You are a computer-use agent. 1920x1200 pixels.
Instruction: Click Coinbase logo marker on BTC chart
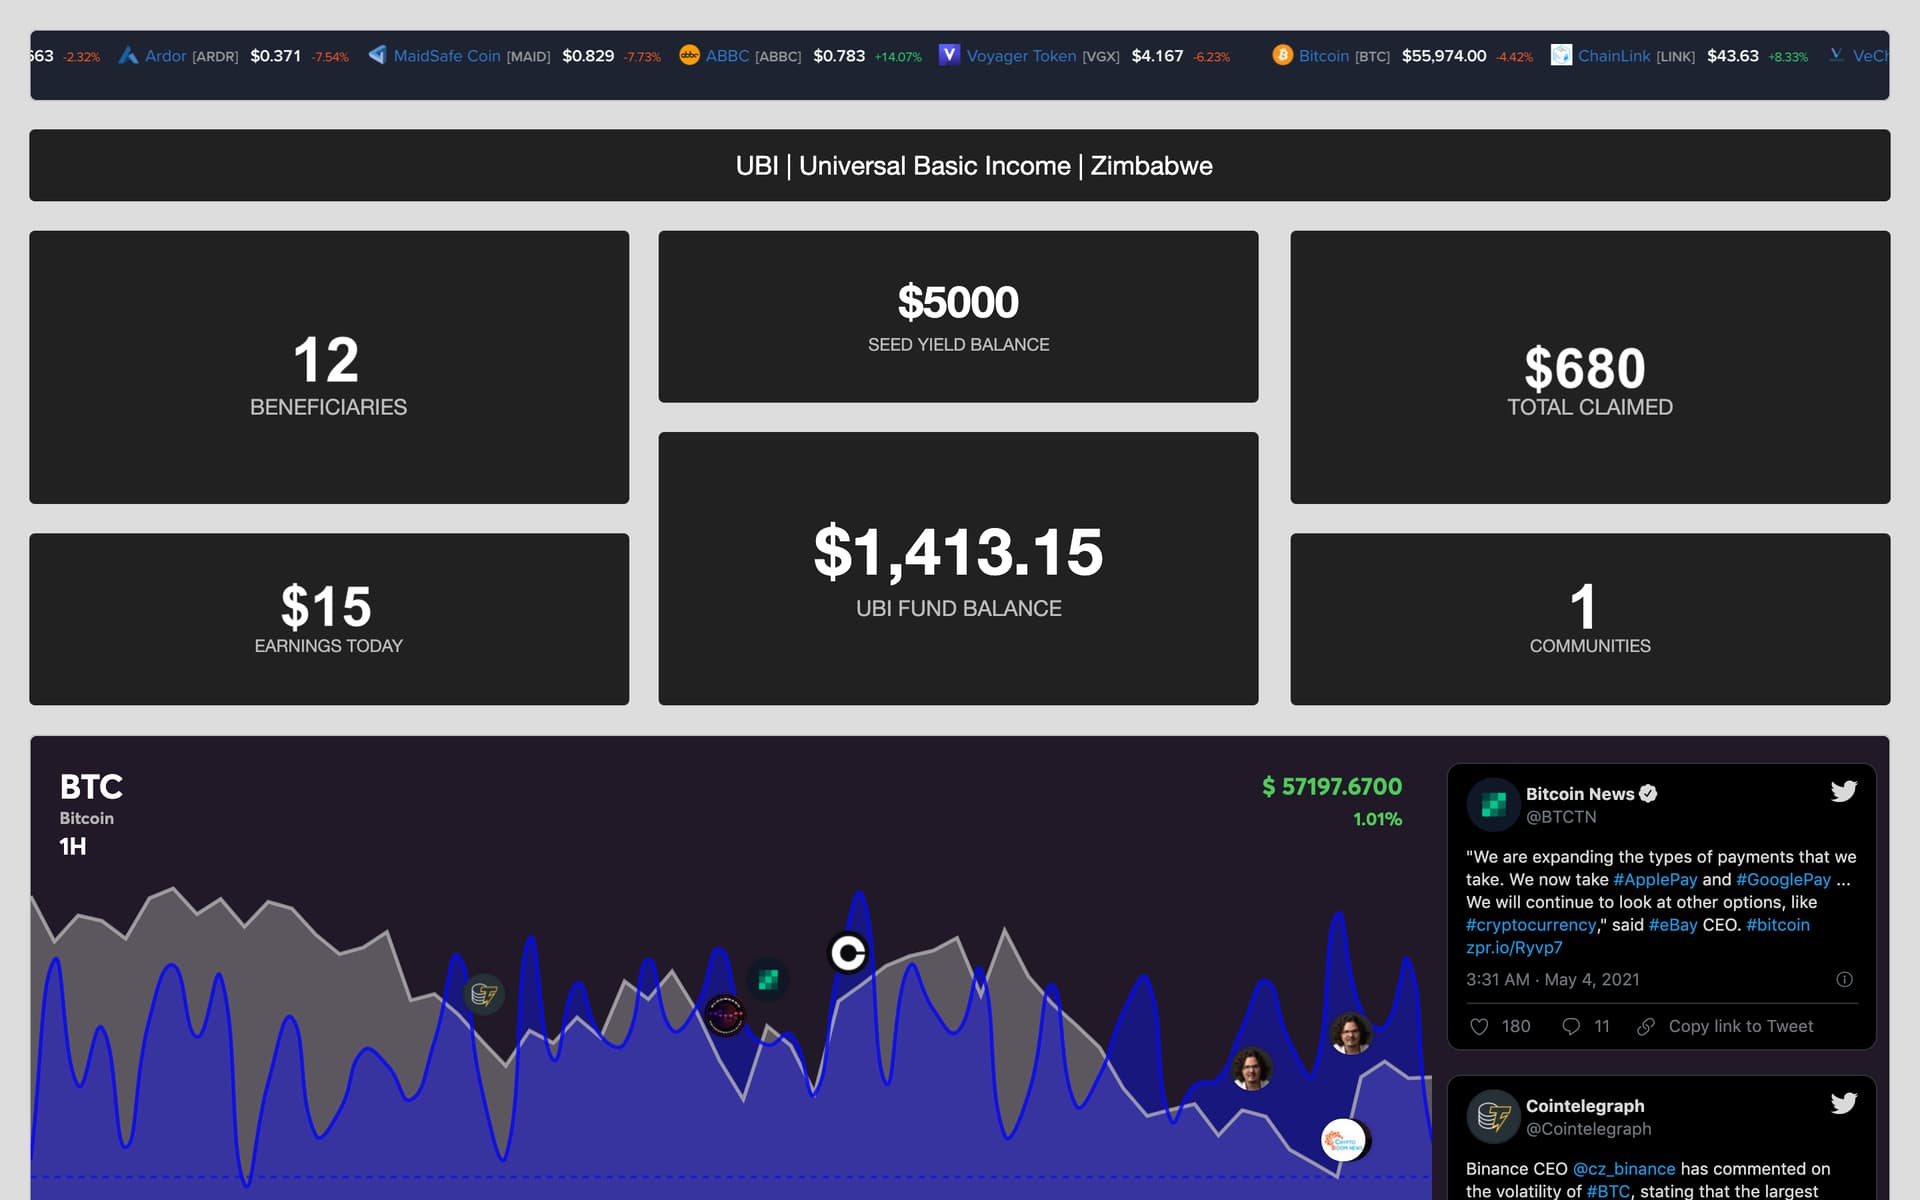point(848,953)
